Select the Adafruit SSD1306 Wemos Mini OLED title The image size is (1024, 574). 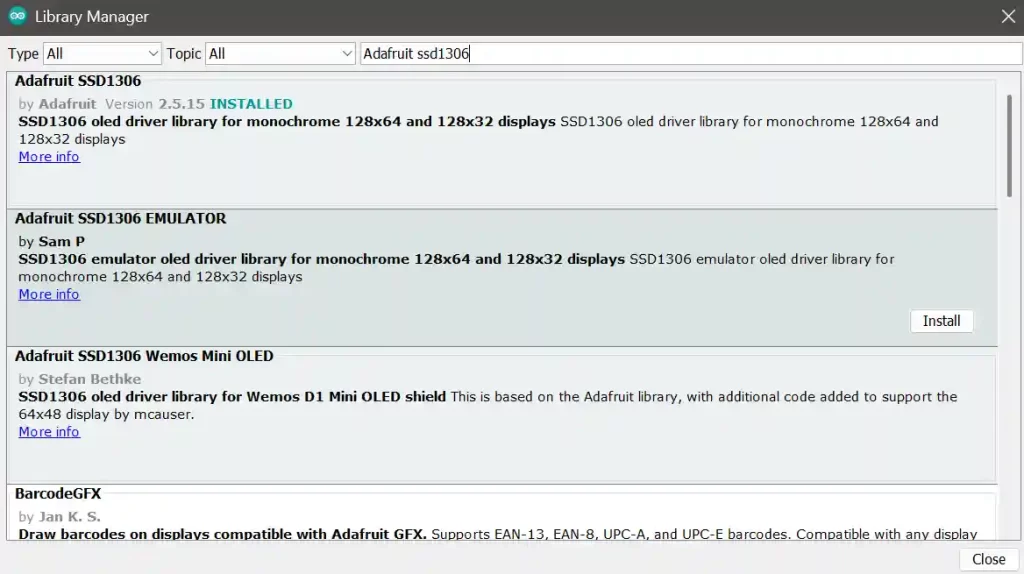[x=144, y=356]
